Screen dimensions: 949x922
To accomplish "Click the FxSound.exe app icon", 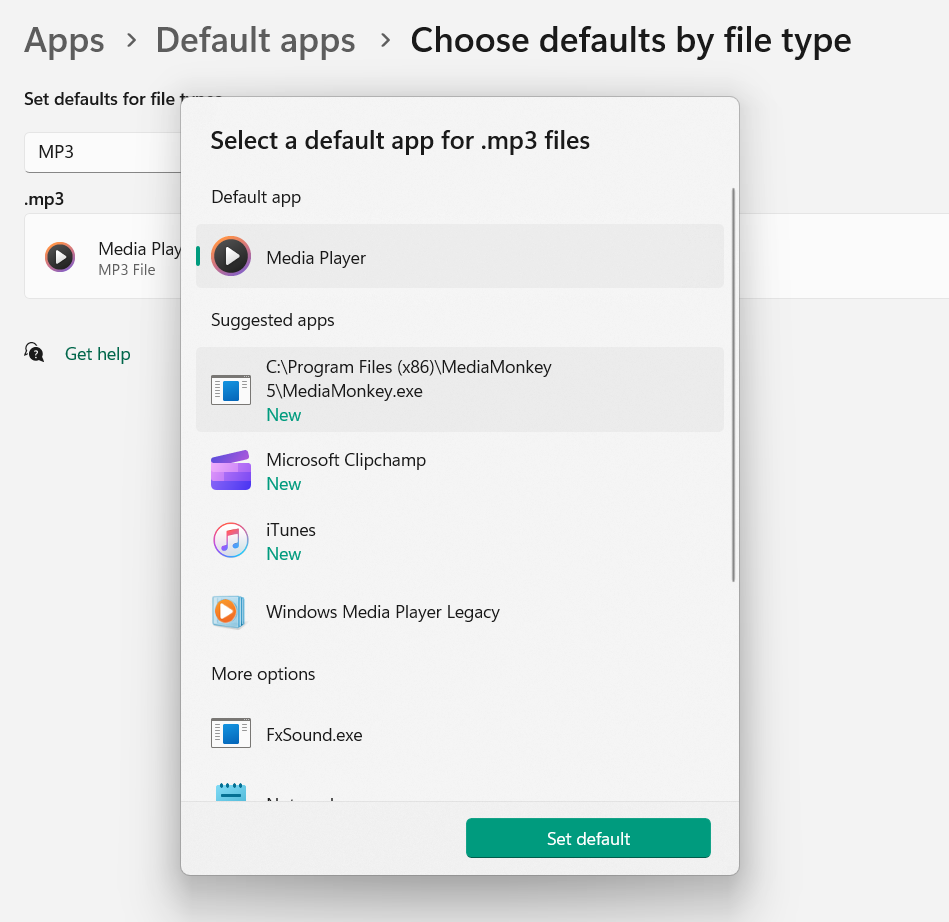I will 231,734.
